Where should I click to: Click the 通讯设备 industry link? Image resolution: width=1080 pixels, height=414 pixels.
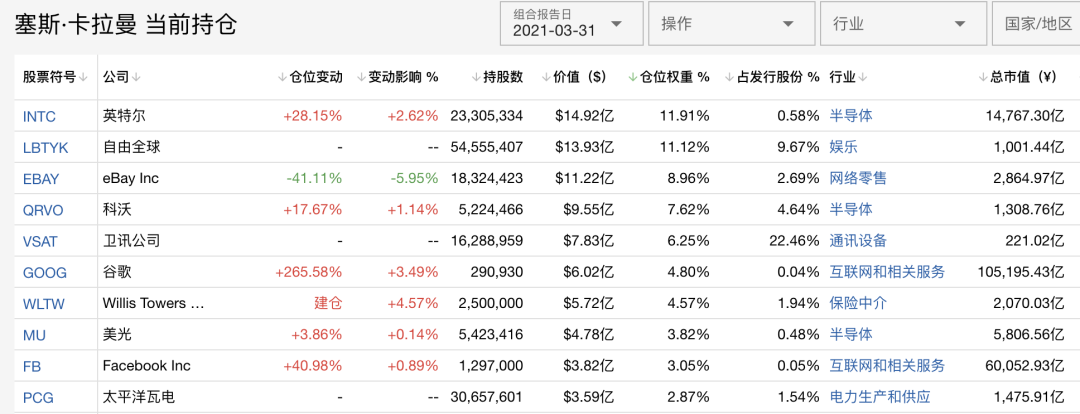point(858,240)
